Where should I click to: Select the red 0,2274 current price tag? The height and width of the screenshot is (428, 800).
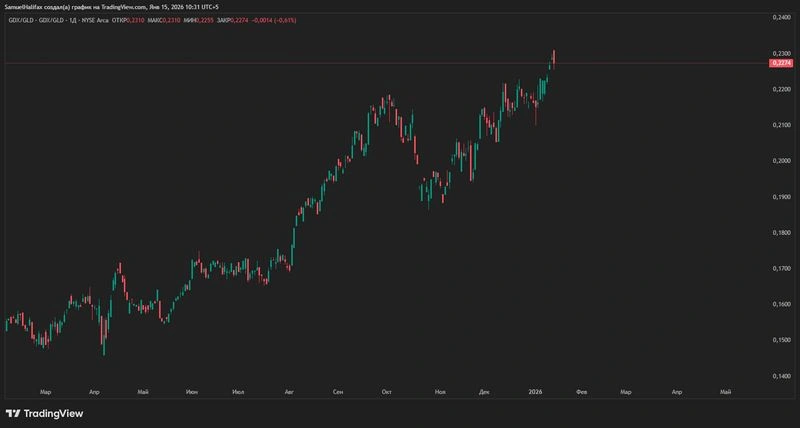(x=781, y=63)
